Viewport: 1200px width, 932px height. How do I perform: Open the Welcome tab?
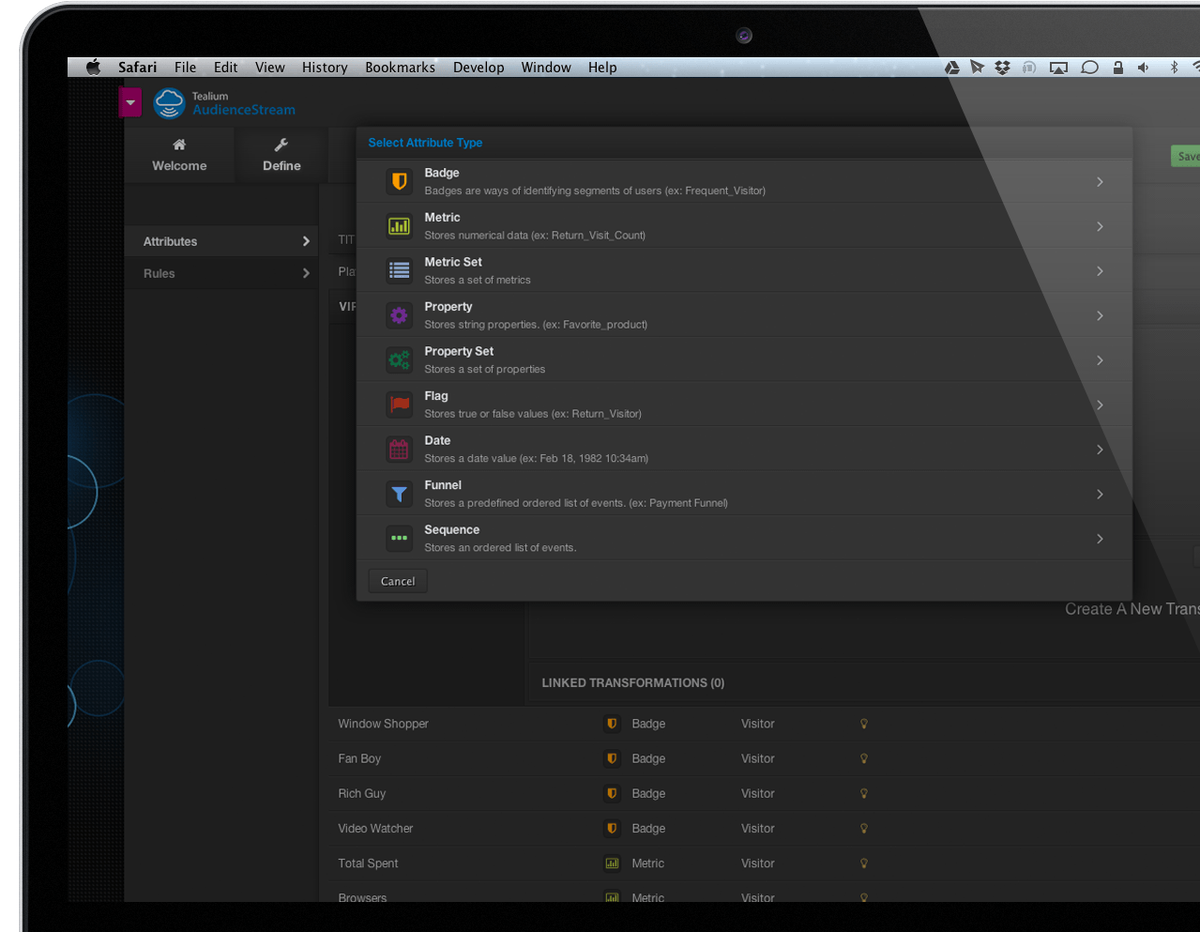(179, 155)
